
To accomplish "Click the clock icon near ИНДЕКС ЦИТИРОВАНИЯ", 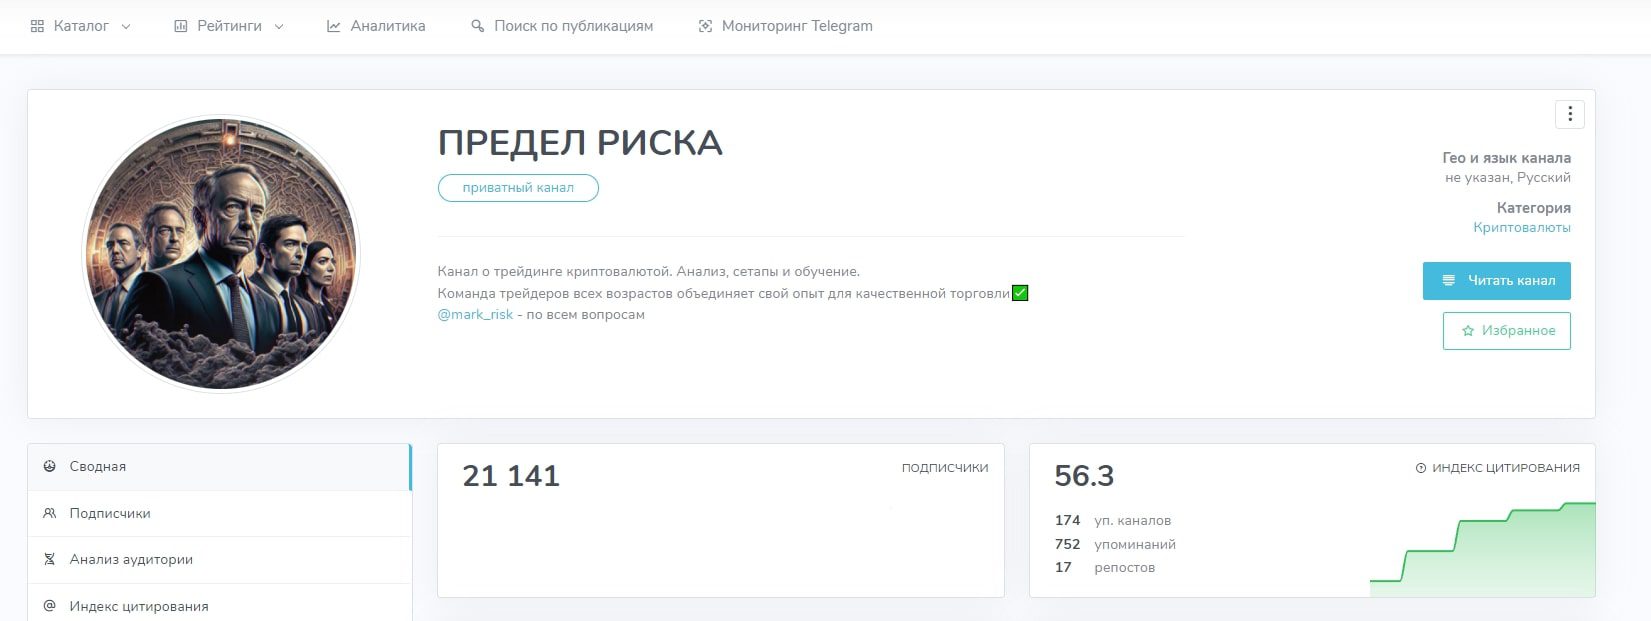I will tap(1421, 468).
